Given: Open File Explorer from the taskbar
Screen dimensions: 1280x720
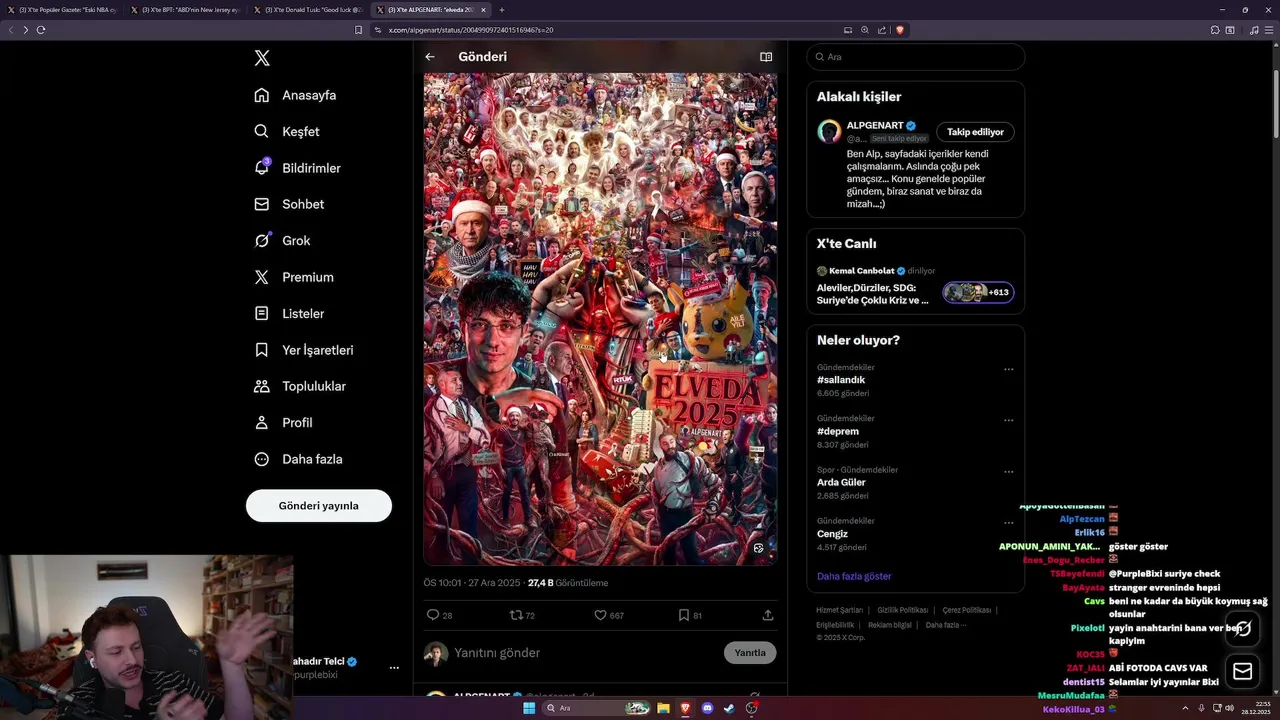Looking at the screenshot, I should coord(663,708).
